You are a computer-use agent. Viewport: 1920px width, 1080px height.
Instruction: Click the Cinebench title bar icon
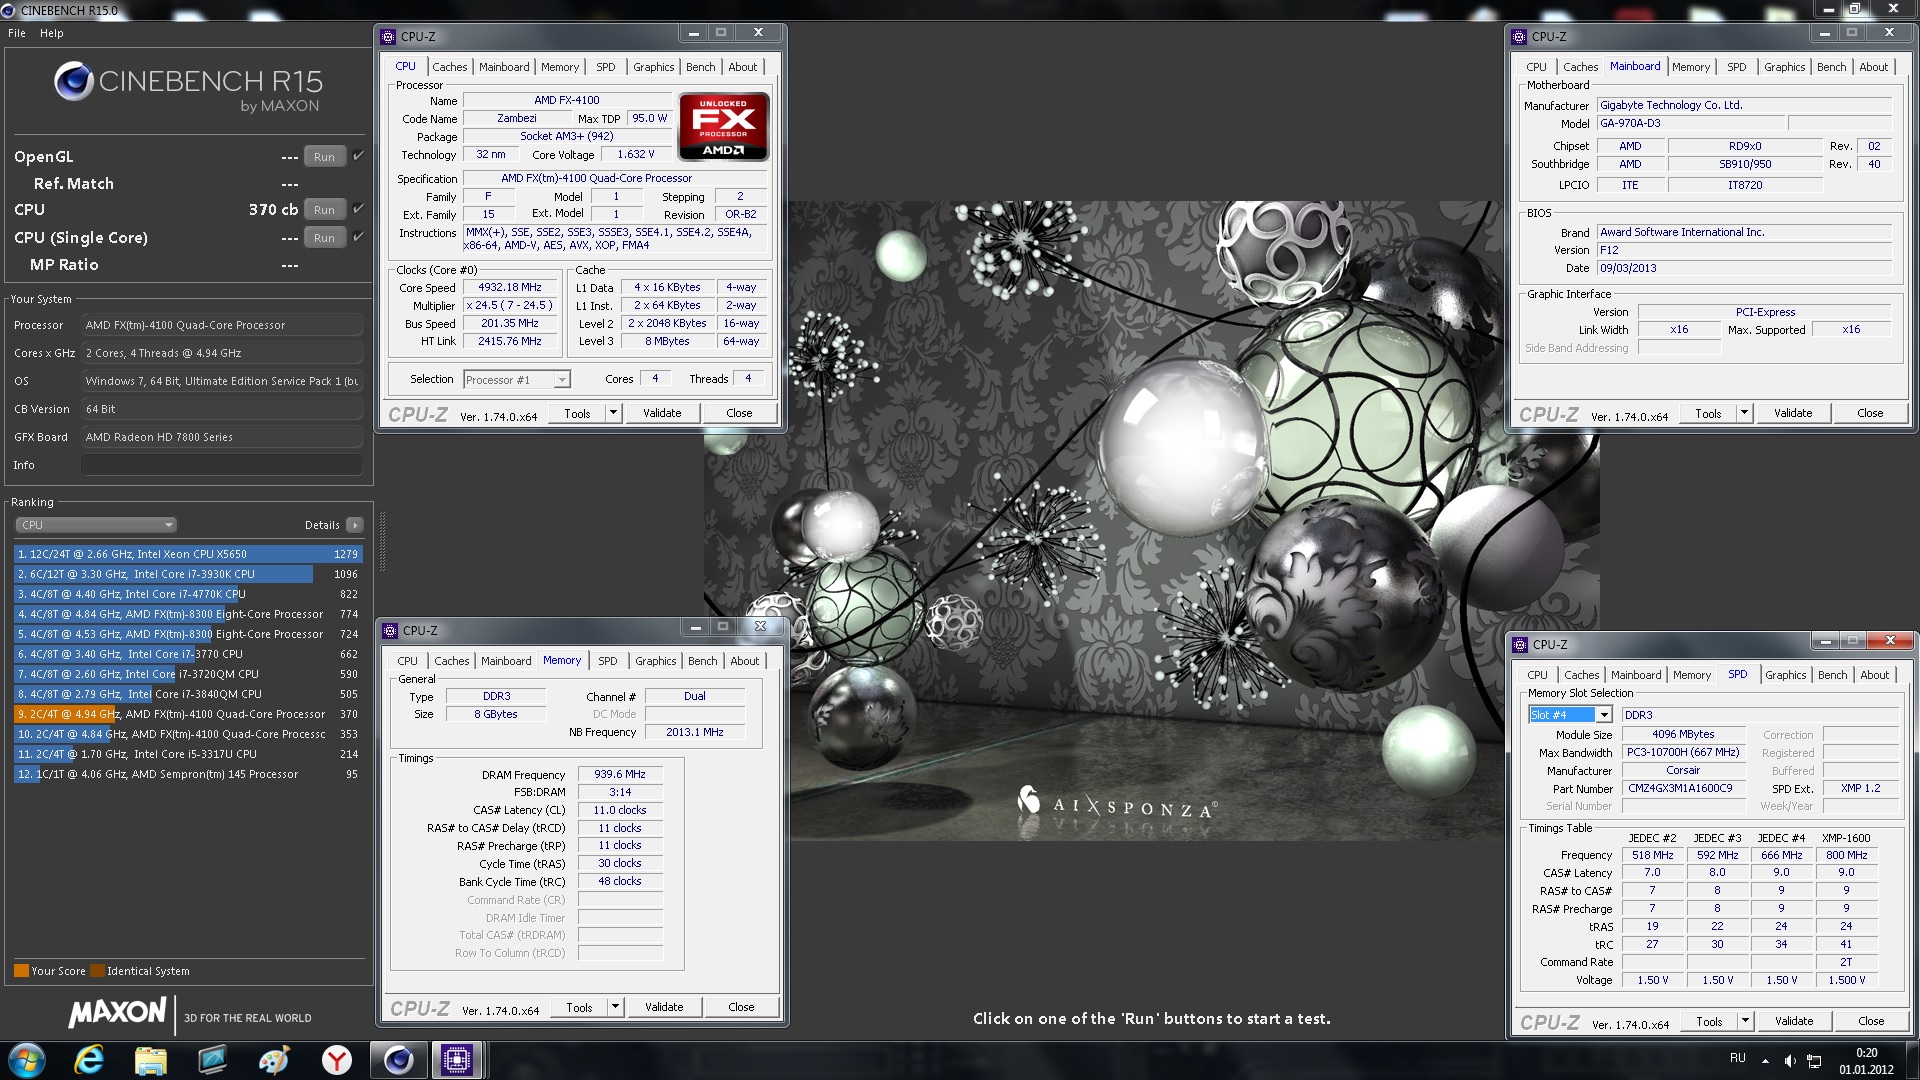pyautogui.click(x=9, y=10)
